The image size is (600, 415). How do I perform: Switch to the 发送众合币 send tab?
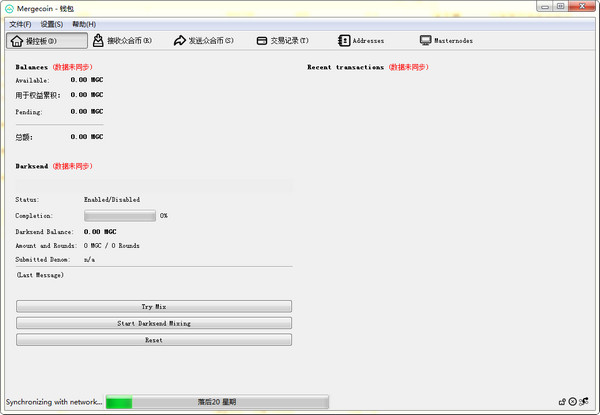pos(204,41)
